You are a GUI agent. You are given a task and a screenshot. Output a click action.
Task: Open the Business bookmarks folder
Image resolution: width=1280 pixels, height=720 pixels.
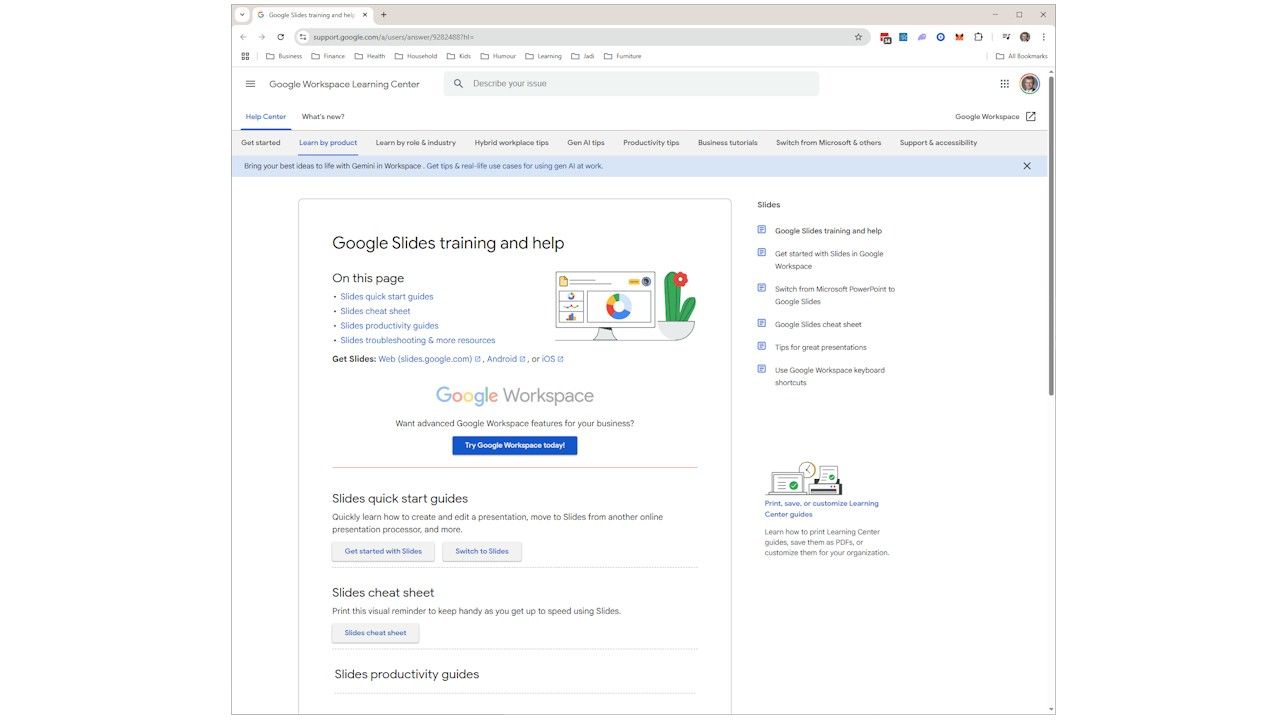[284, 56]
